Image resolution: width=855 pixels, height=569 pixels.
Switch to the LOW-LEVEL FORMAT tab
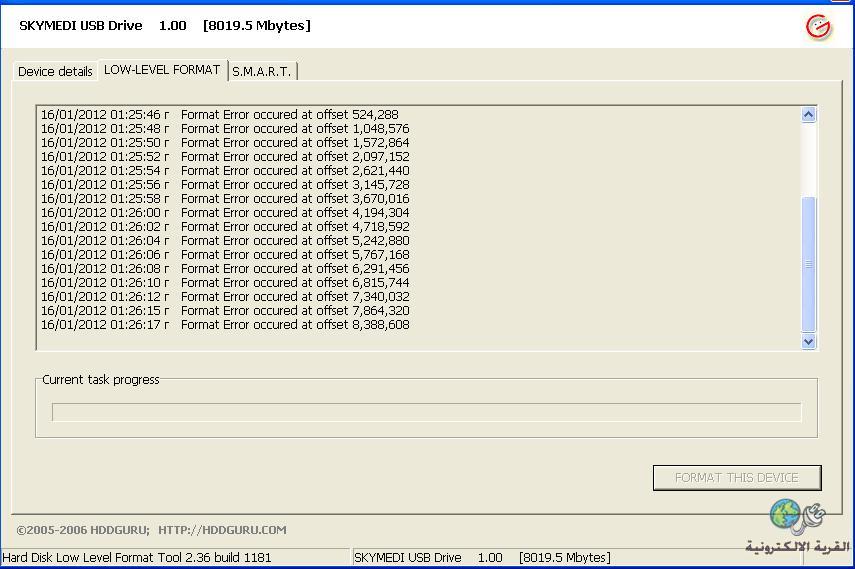pyautogui.click(x=162, y=70)
